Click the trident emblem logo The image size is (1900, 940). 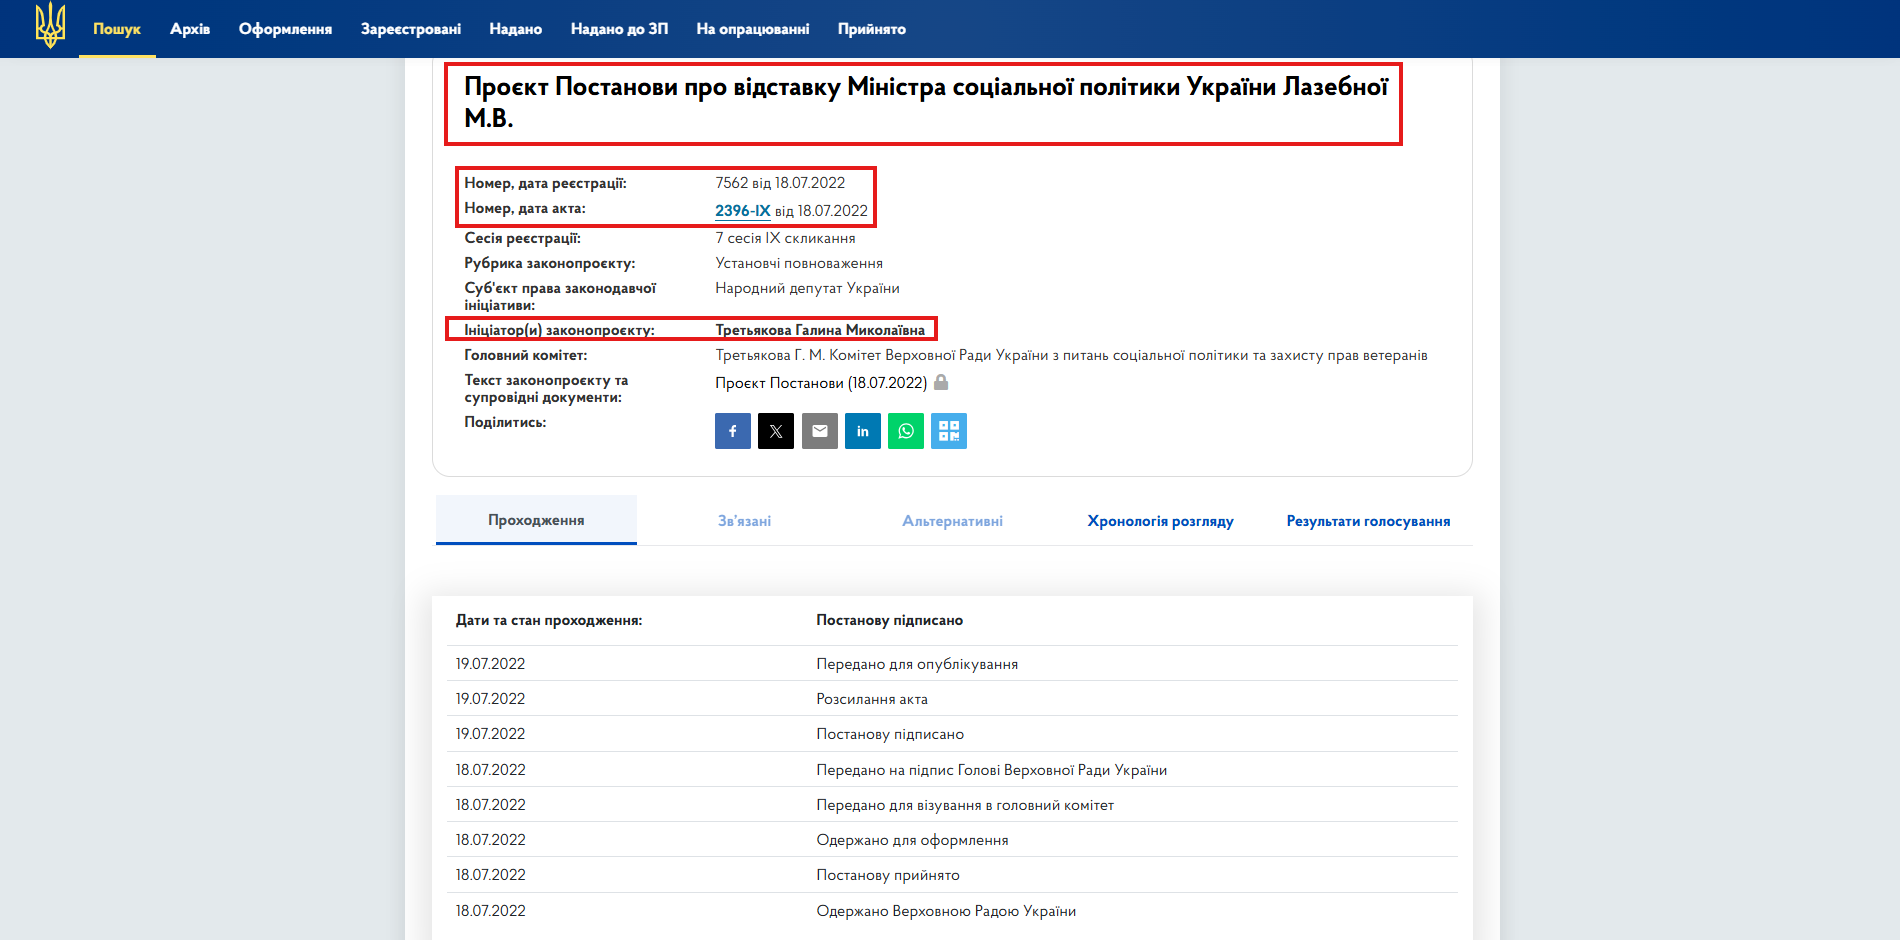point(50,25)
